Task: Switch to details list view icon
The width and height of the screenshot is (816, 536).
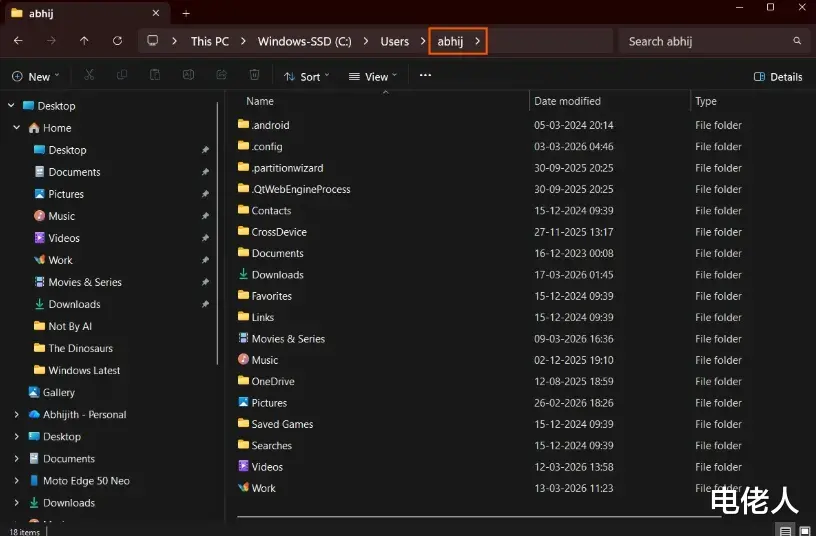Action: pos(785,530)
